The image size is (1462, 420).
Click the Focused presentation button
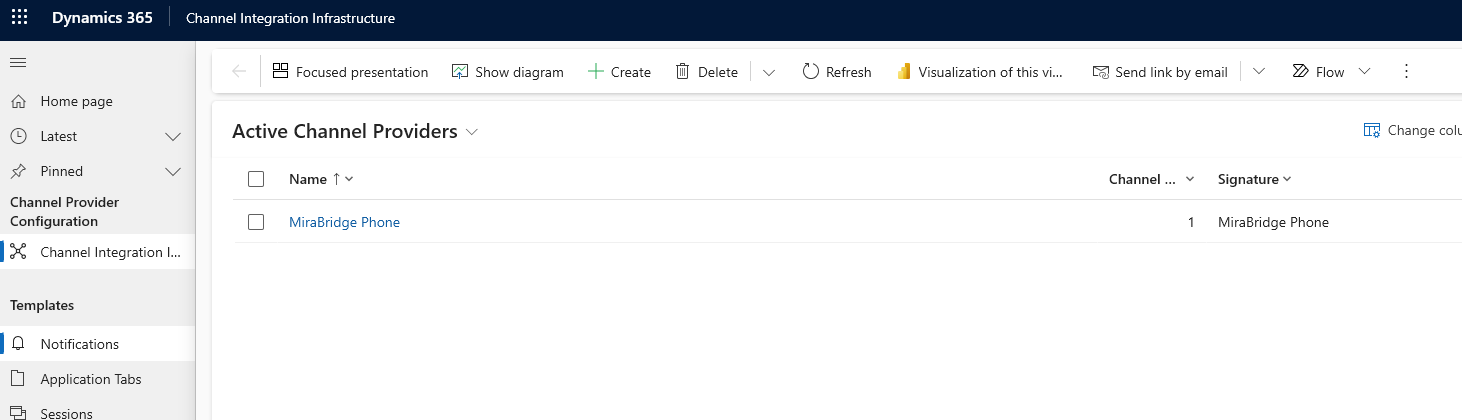coord(350,71)
